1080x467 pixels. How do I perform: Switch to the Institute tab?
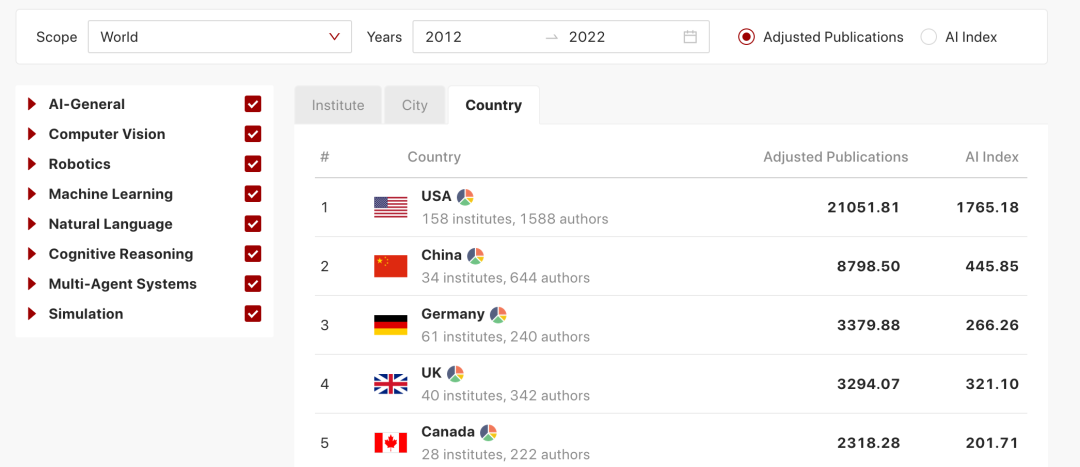click(338, 105)
